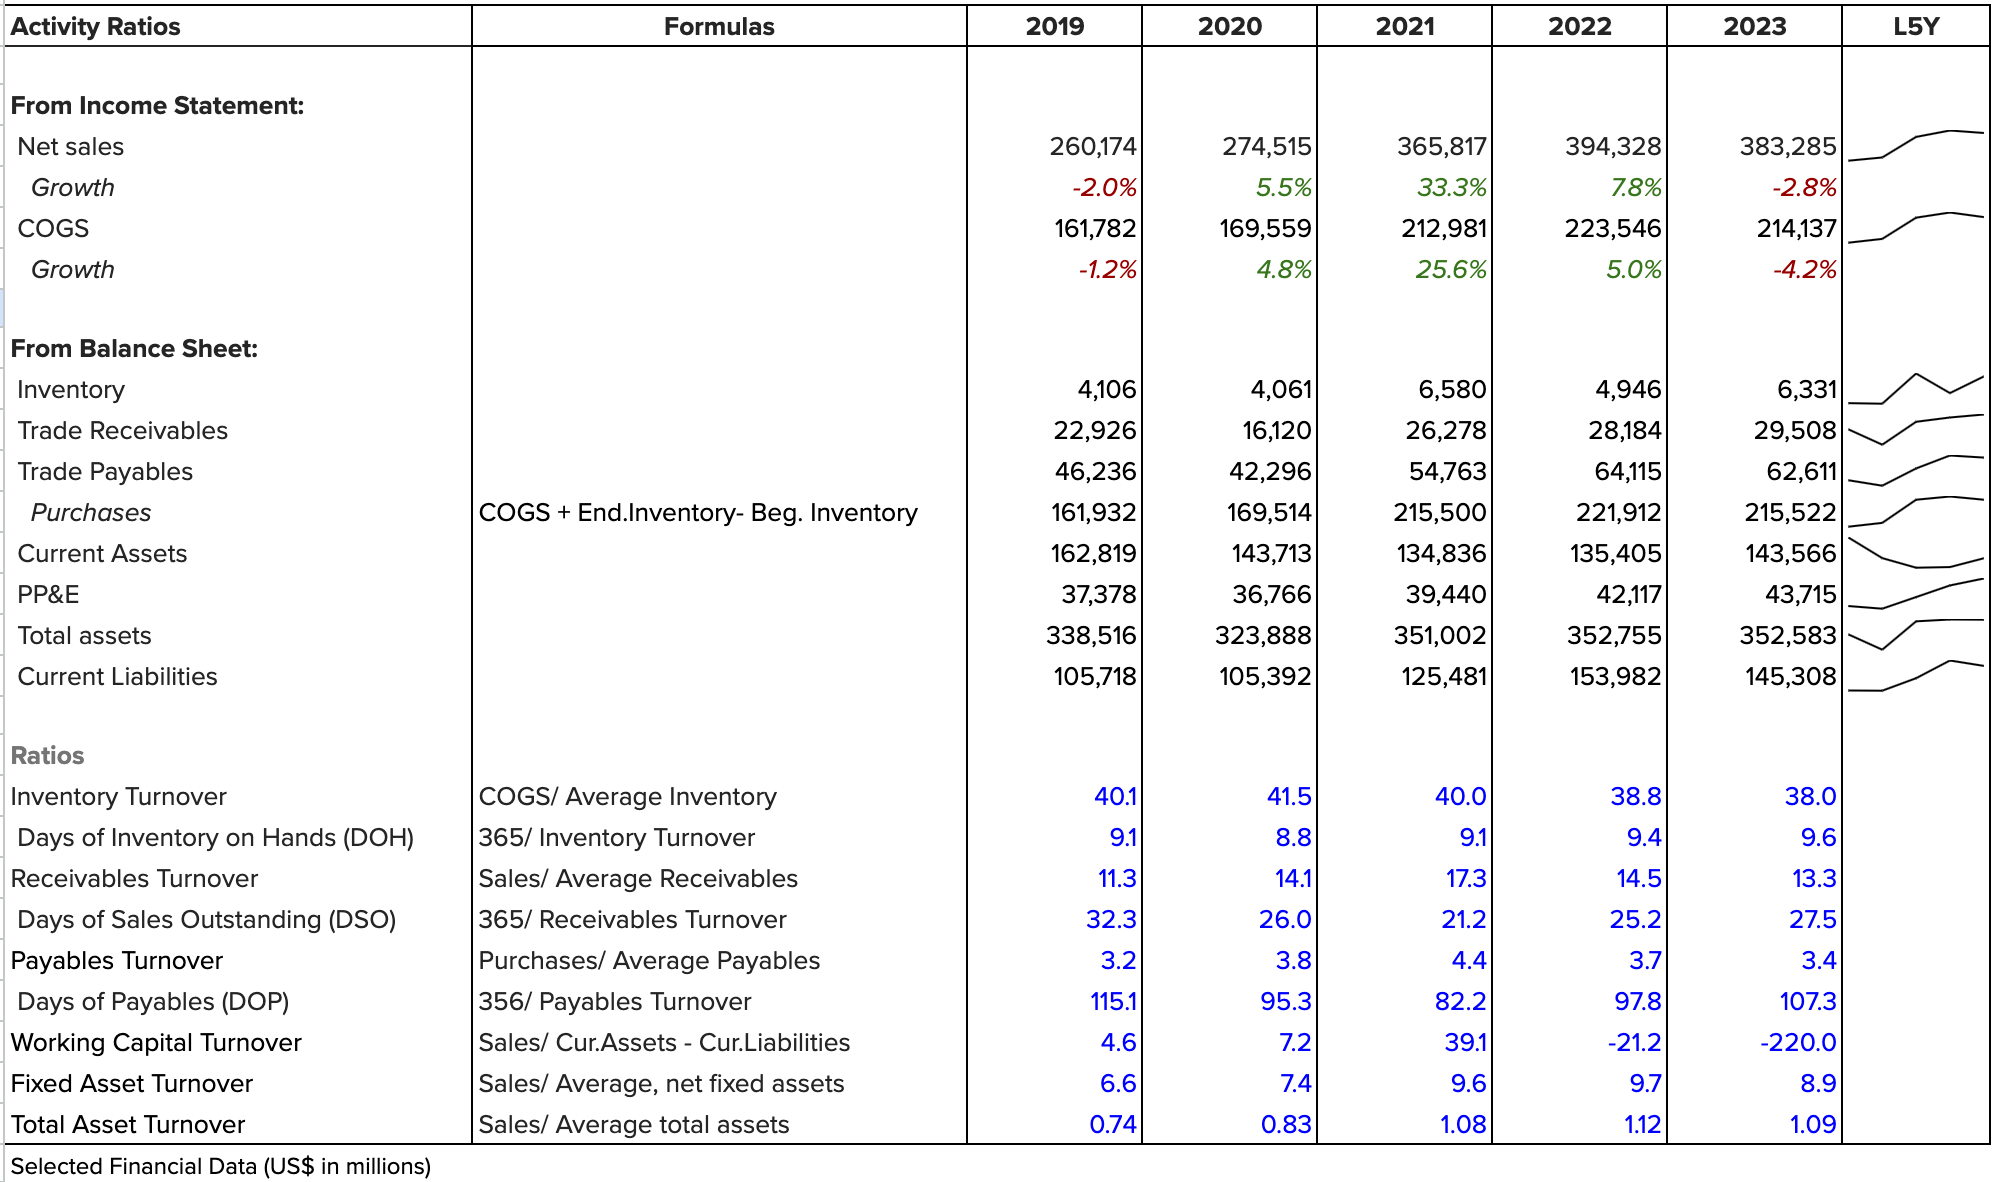
Task: Click the Ratios section heading
Action: point(47,756)
